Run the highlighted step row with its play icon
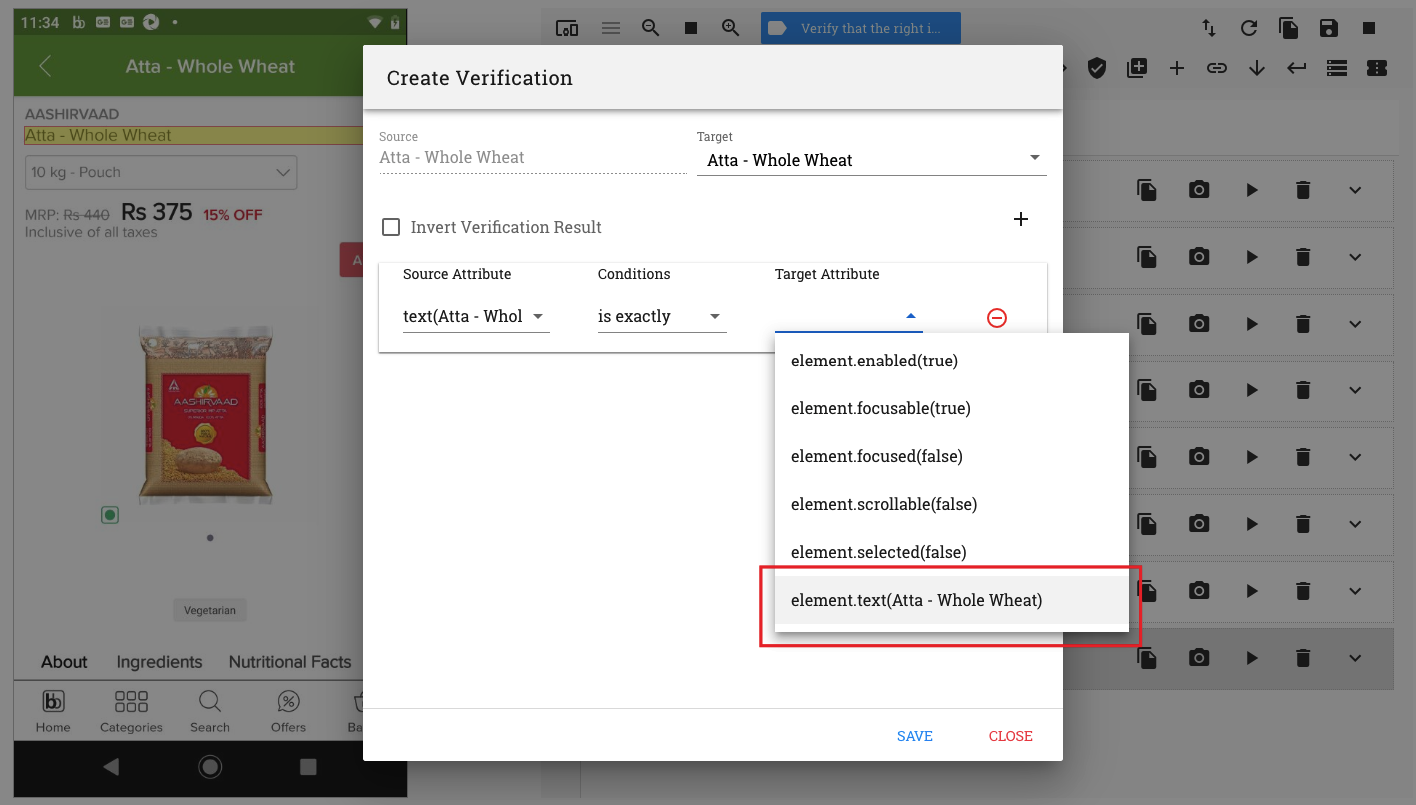1416x805 pixels. click(1251, 658)
